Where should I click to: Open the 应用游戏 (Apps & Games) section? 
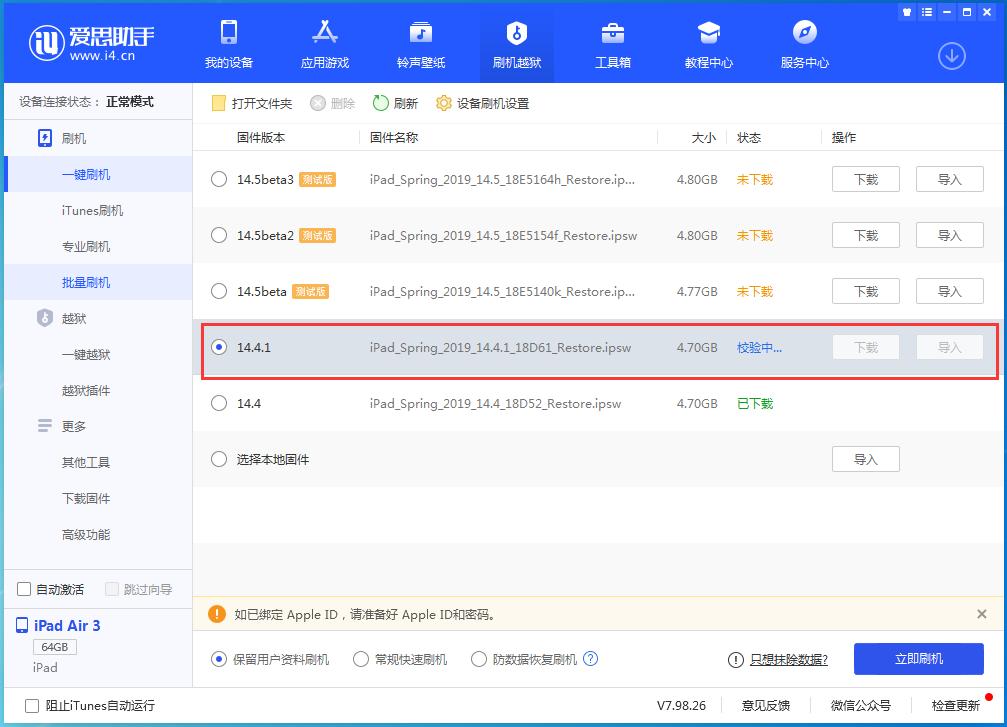(x=325, y=44)
